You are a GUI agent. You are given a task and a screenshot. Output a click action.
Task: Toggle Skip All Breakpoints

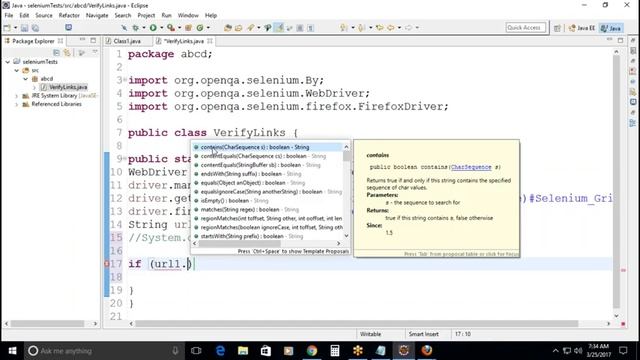click(124, 28)
